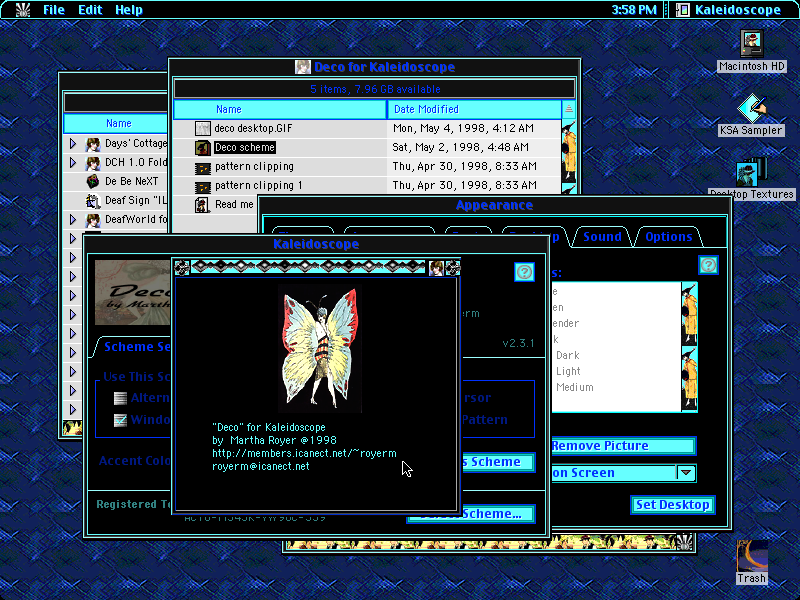Switch to the Sound tab
800x600 pixels.
(602, 237)
